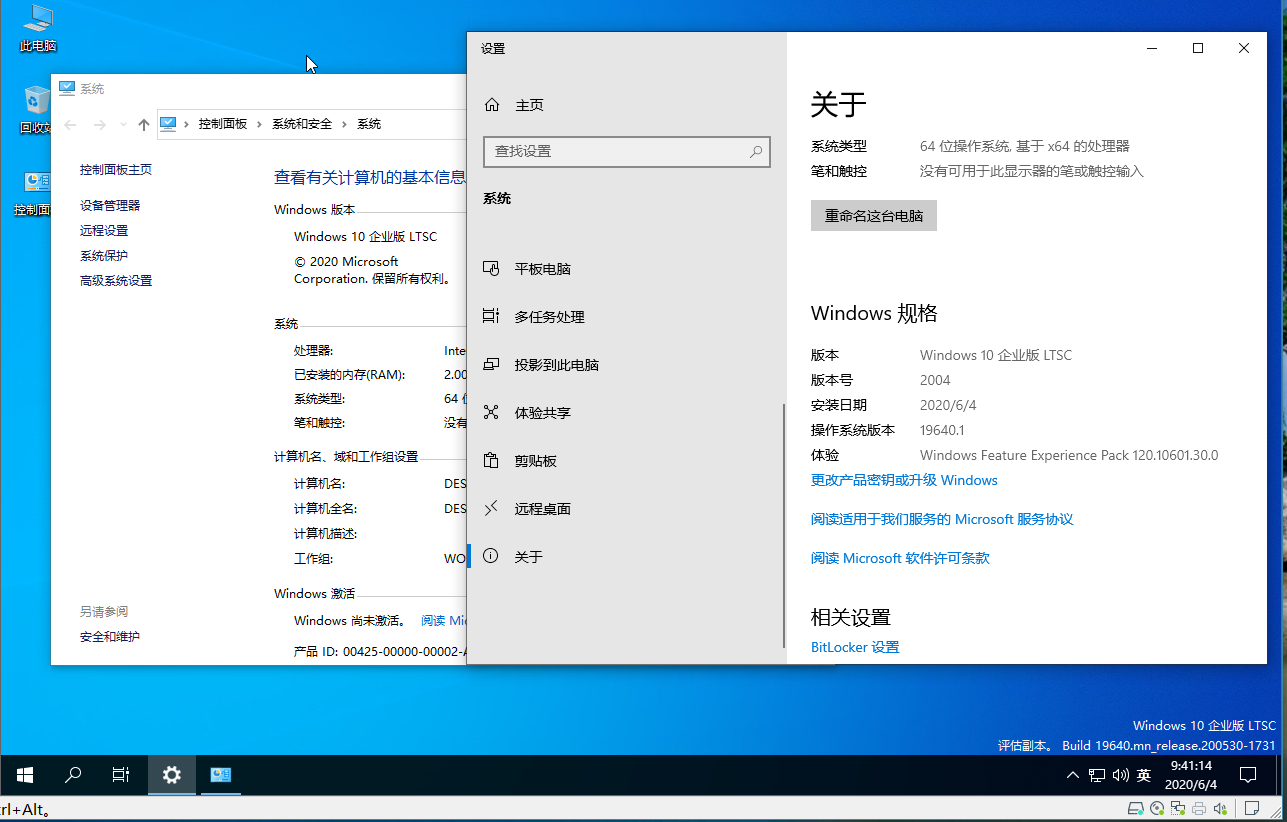
Task: Click the tablet icon beside 平板电脑
Action: (x=491, y=269)
